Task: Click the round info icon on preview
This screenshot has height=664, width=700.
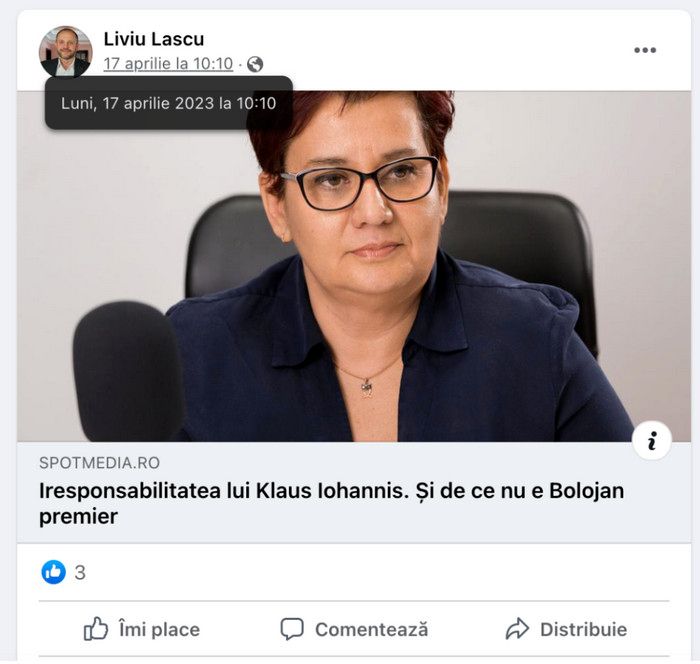Action: tap(652, 441)
